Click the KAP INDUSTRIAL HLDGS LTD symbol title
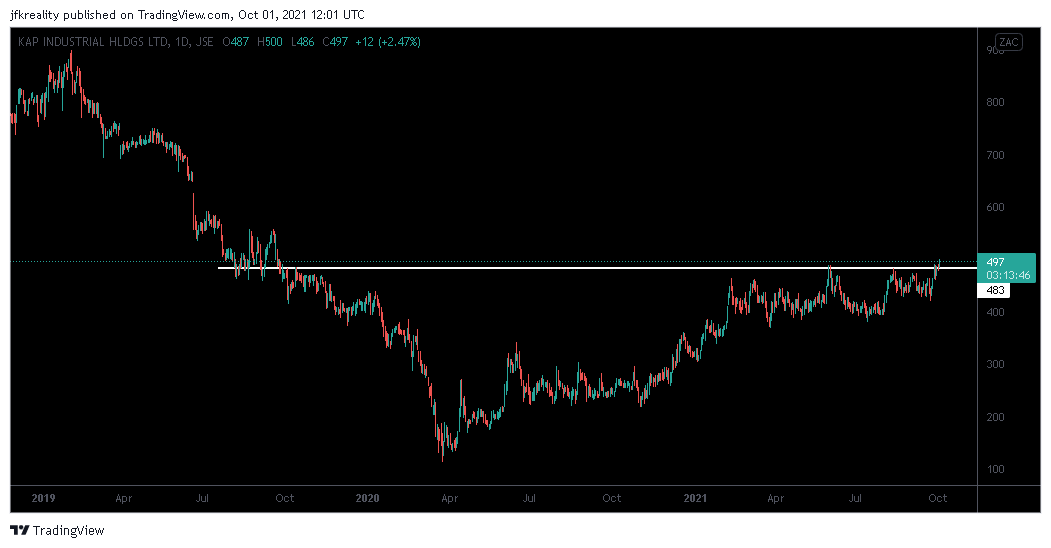The width and height of the screenshot is (1051, 548). 92,42
